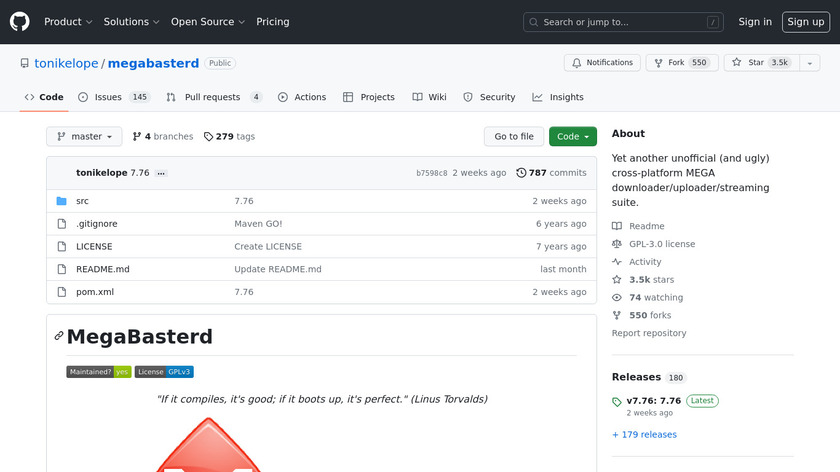Viewport: 840px width, 472px height.
Task: Switch to the Issues tab
Action: point(114,97)
